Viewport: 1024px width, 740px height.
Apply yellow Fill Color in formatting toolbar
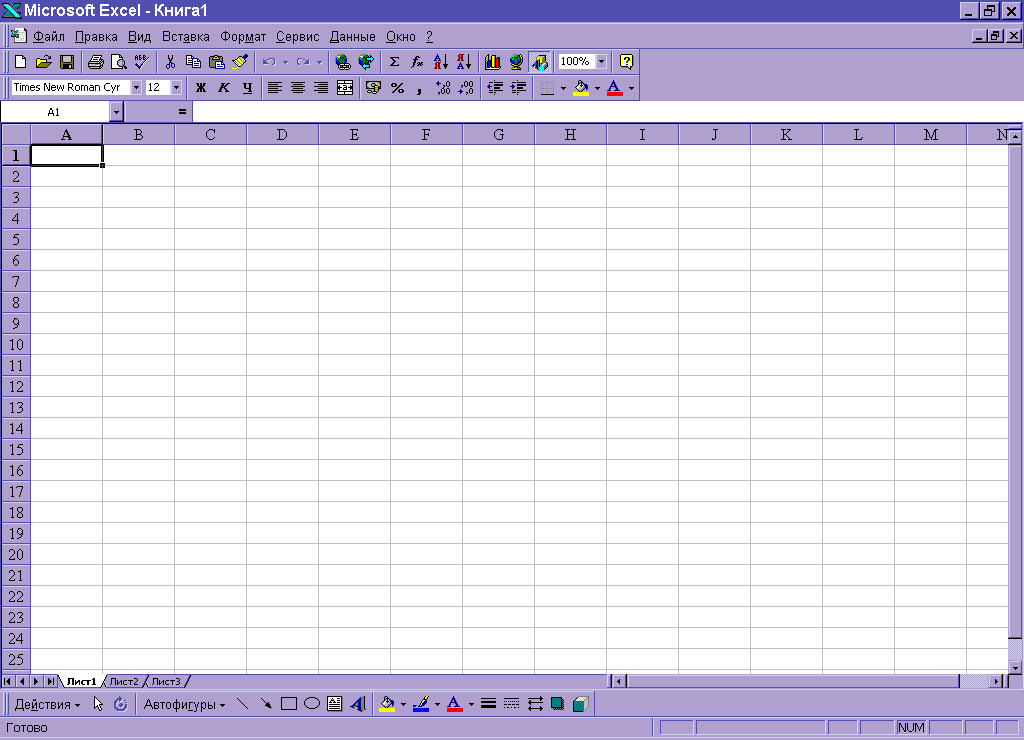(x=581, y=88)
